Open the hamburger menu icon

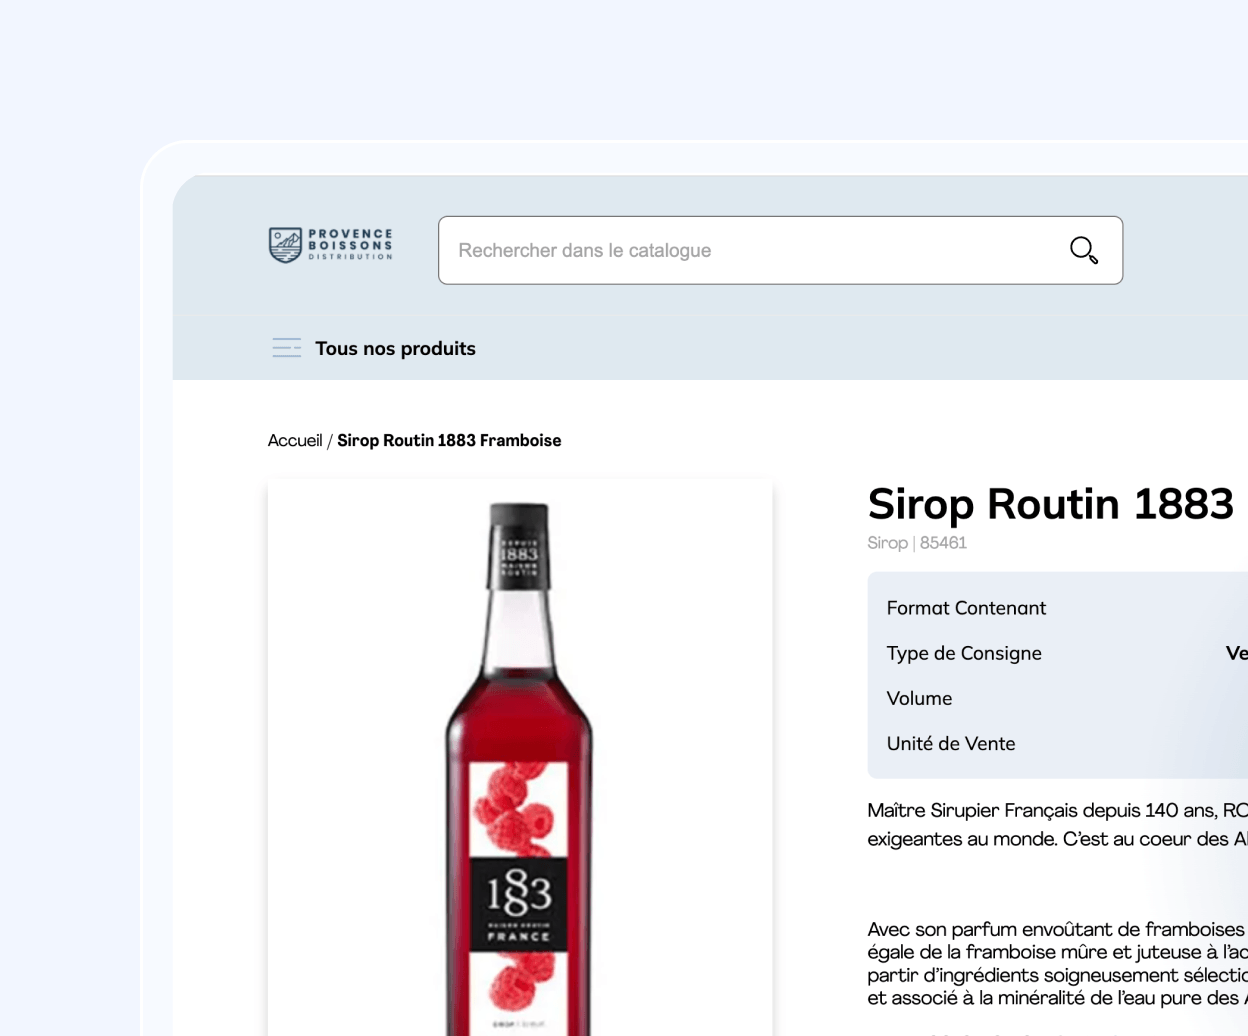(x=287, y=348)
